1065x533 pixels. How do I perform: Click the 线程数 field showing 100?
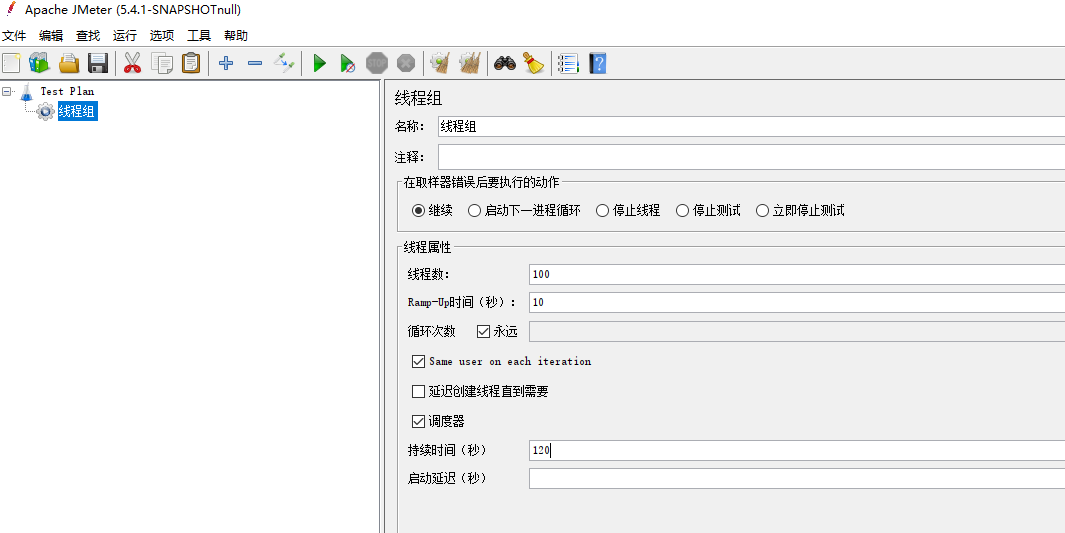(x=797, y=274)
